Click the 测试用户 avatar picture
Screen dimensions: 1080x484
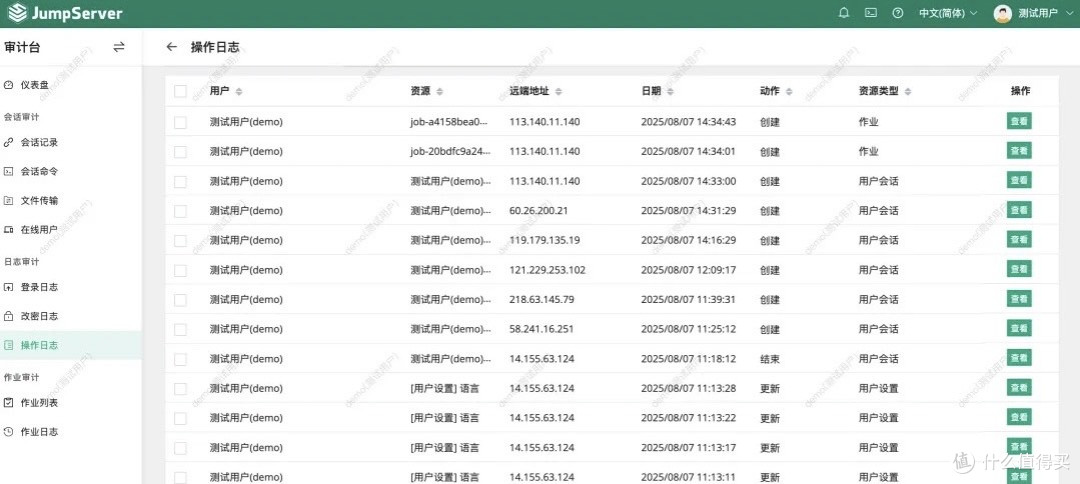[1003, 13]
